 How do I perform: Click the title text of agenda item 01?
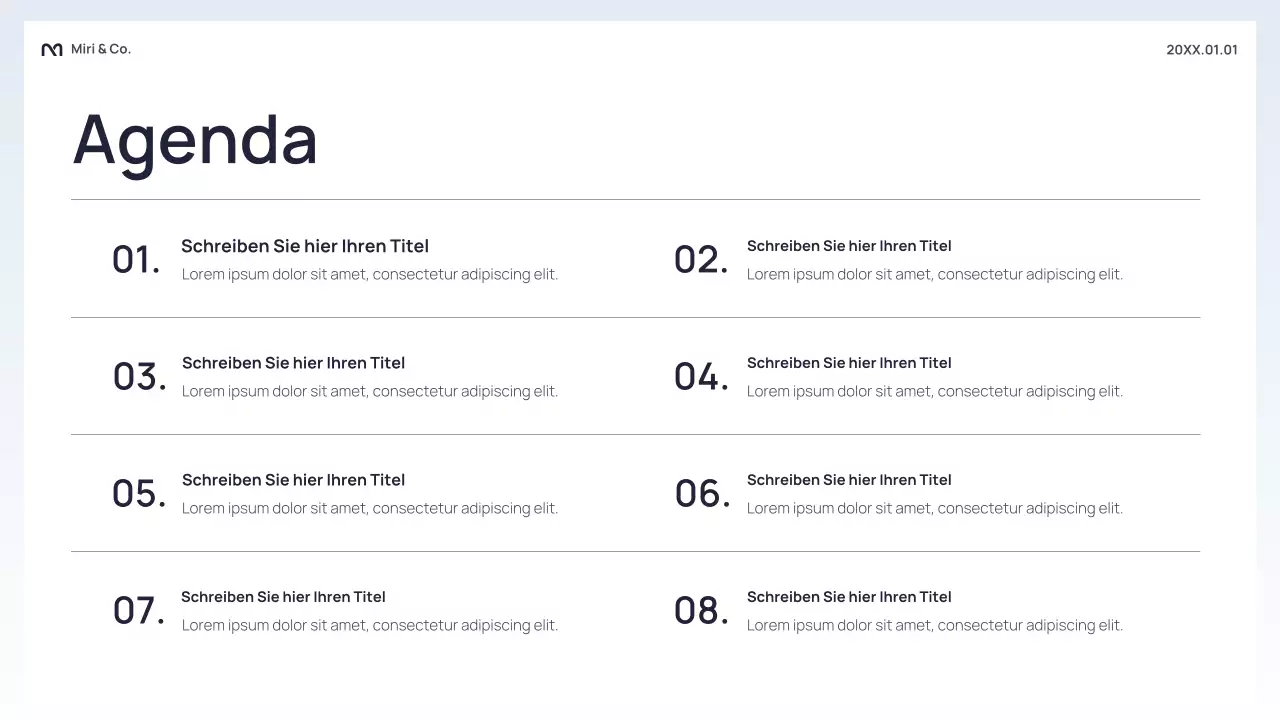coord(305,246)
